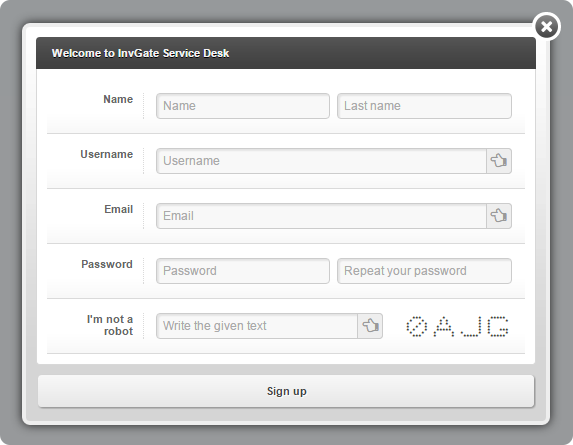Image resolution: width=573 pixels, height=445 pixels.
Task: Focus the Repeat your password field
Action: 424,271
